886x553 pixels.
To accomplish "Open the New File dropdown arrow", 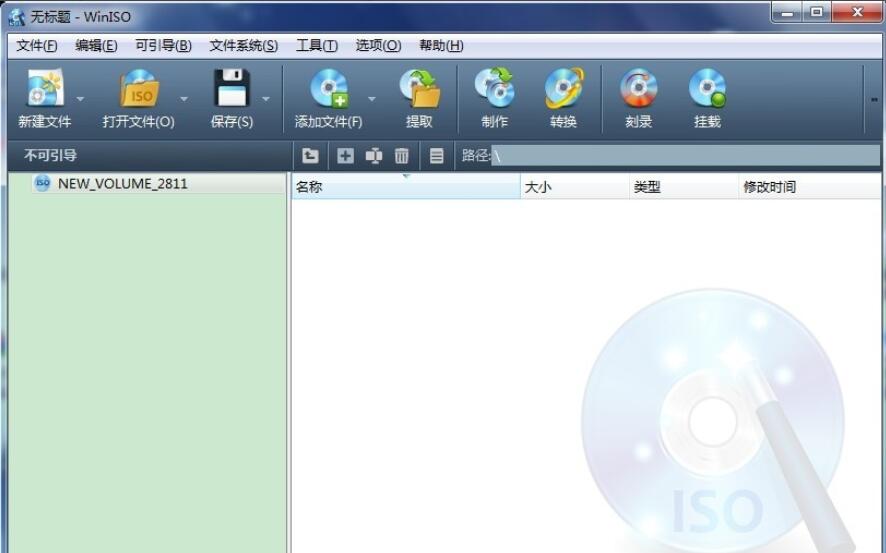I will click(80, 99).
